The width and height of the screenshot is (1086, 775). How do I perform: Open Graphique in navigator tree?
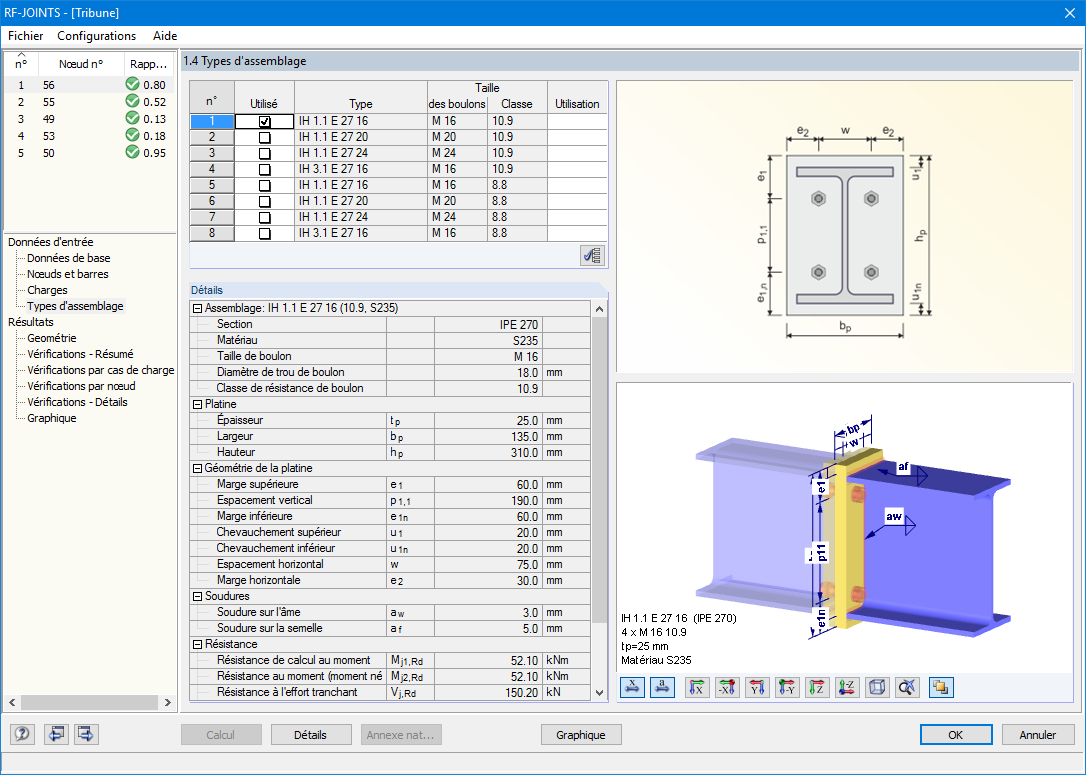[52, 418]
